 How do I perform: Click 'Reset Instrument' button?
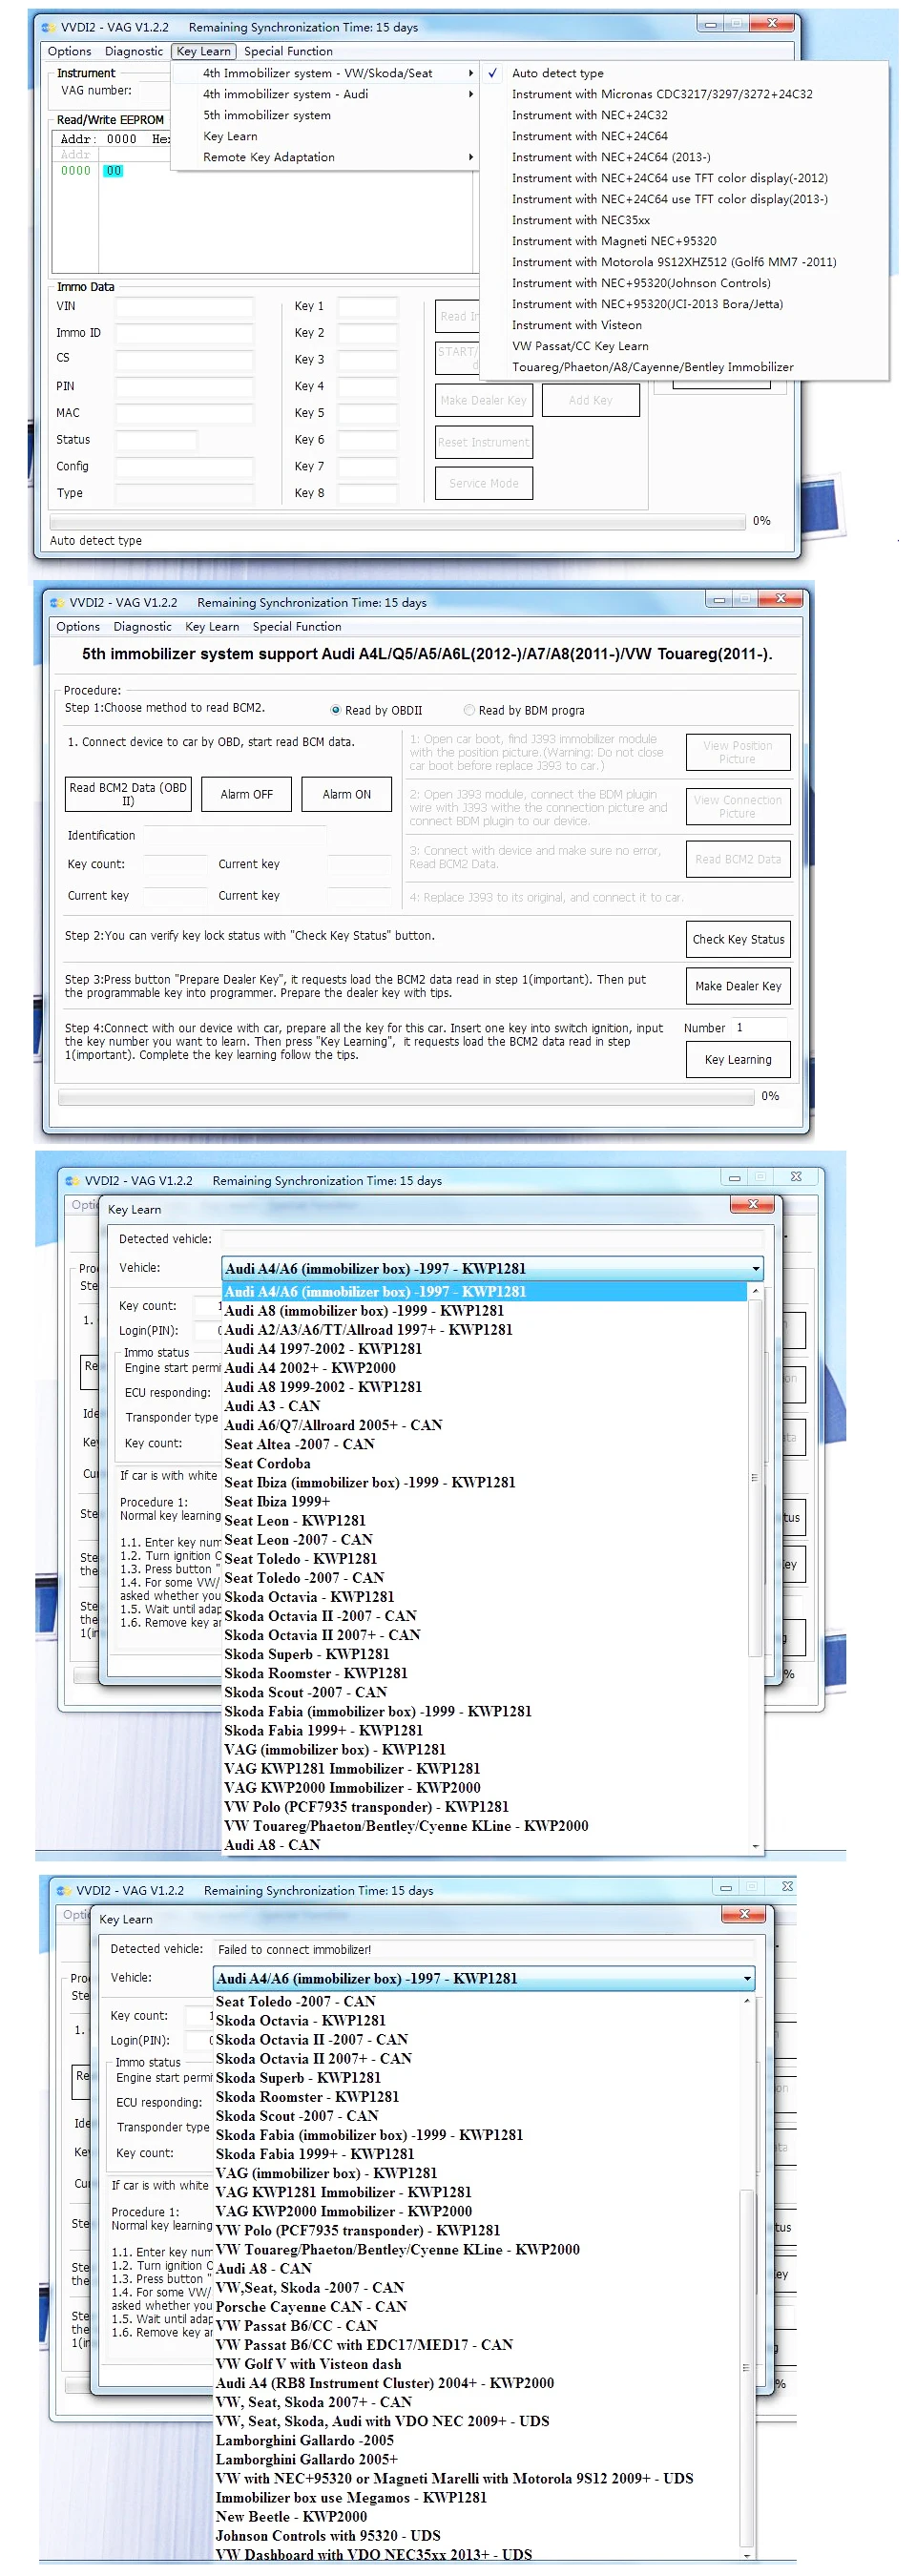(x=483, y=442)
